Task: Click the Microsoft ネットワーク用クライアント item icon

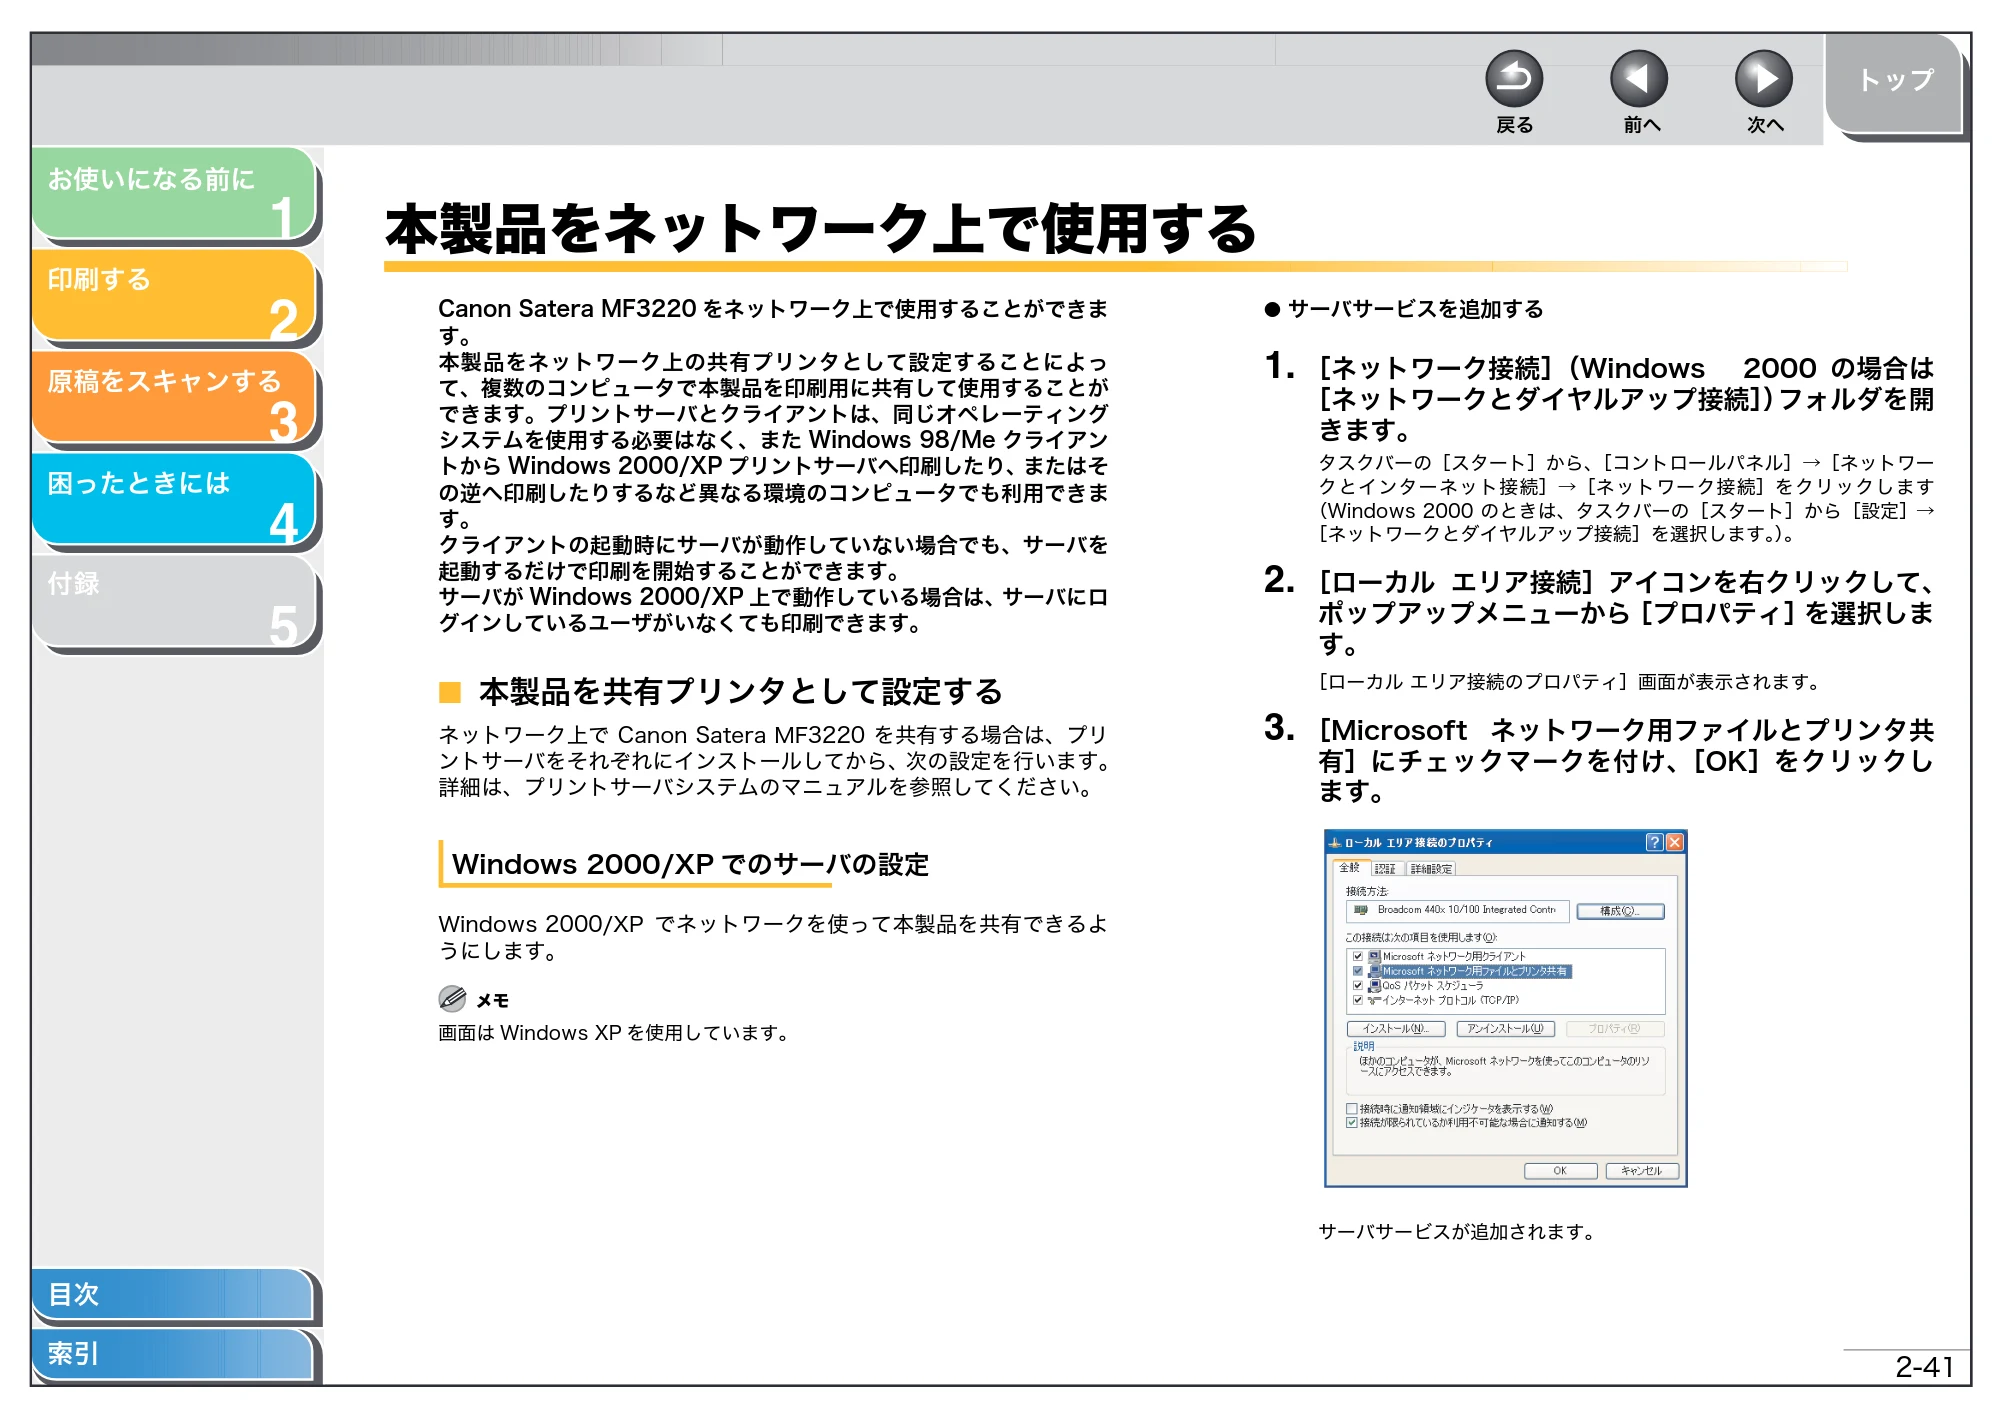Action: 1375,956
